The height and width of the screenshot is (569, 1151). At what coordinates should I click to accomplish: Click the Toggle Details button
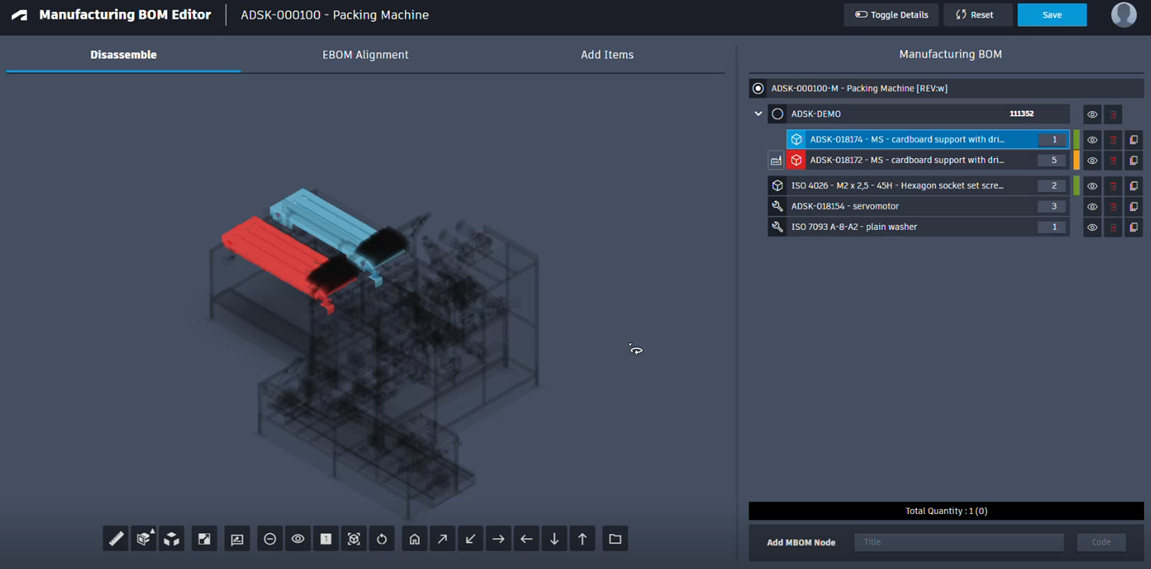tap(891, 15)
